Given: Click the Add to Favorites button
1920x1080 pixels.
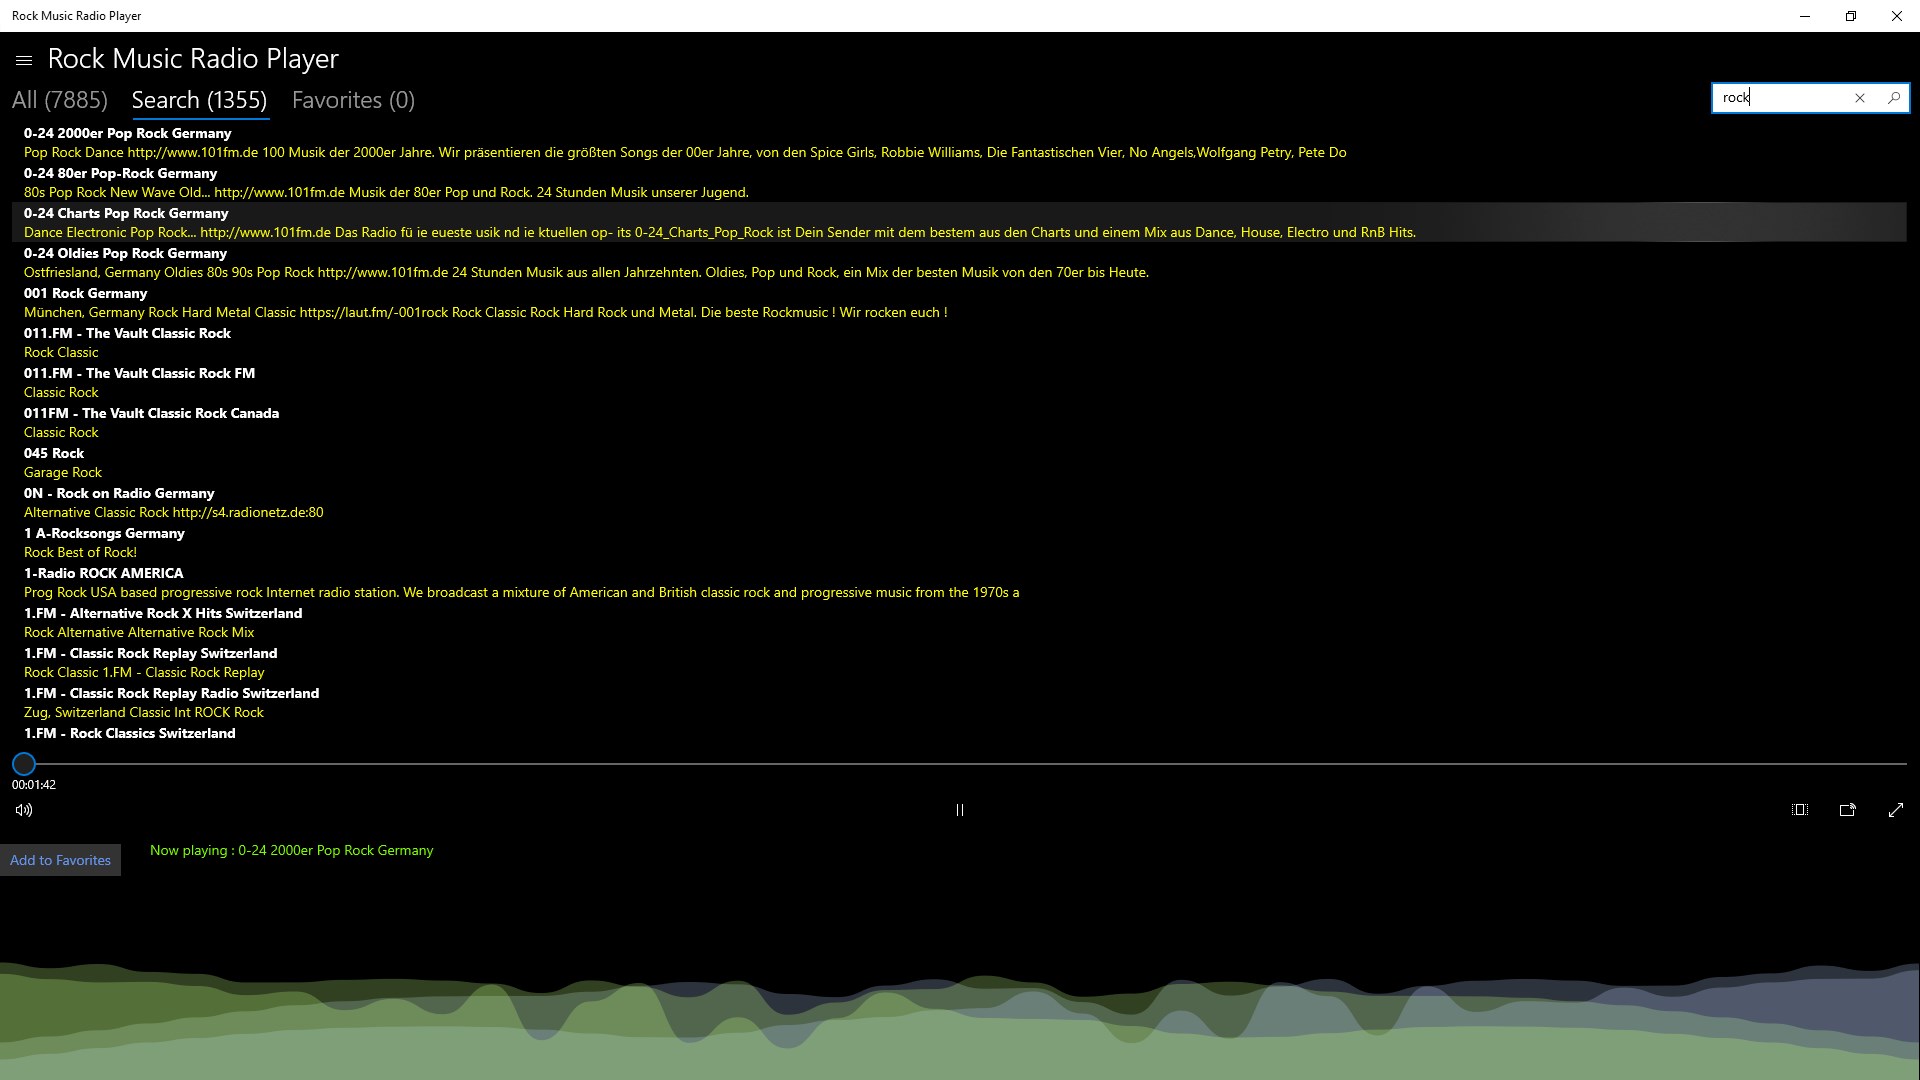Looking at the screenshot, I should tap(60, 860).
